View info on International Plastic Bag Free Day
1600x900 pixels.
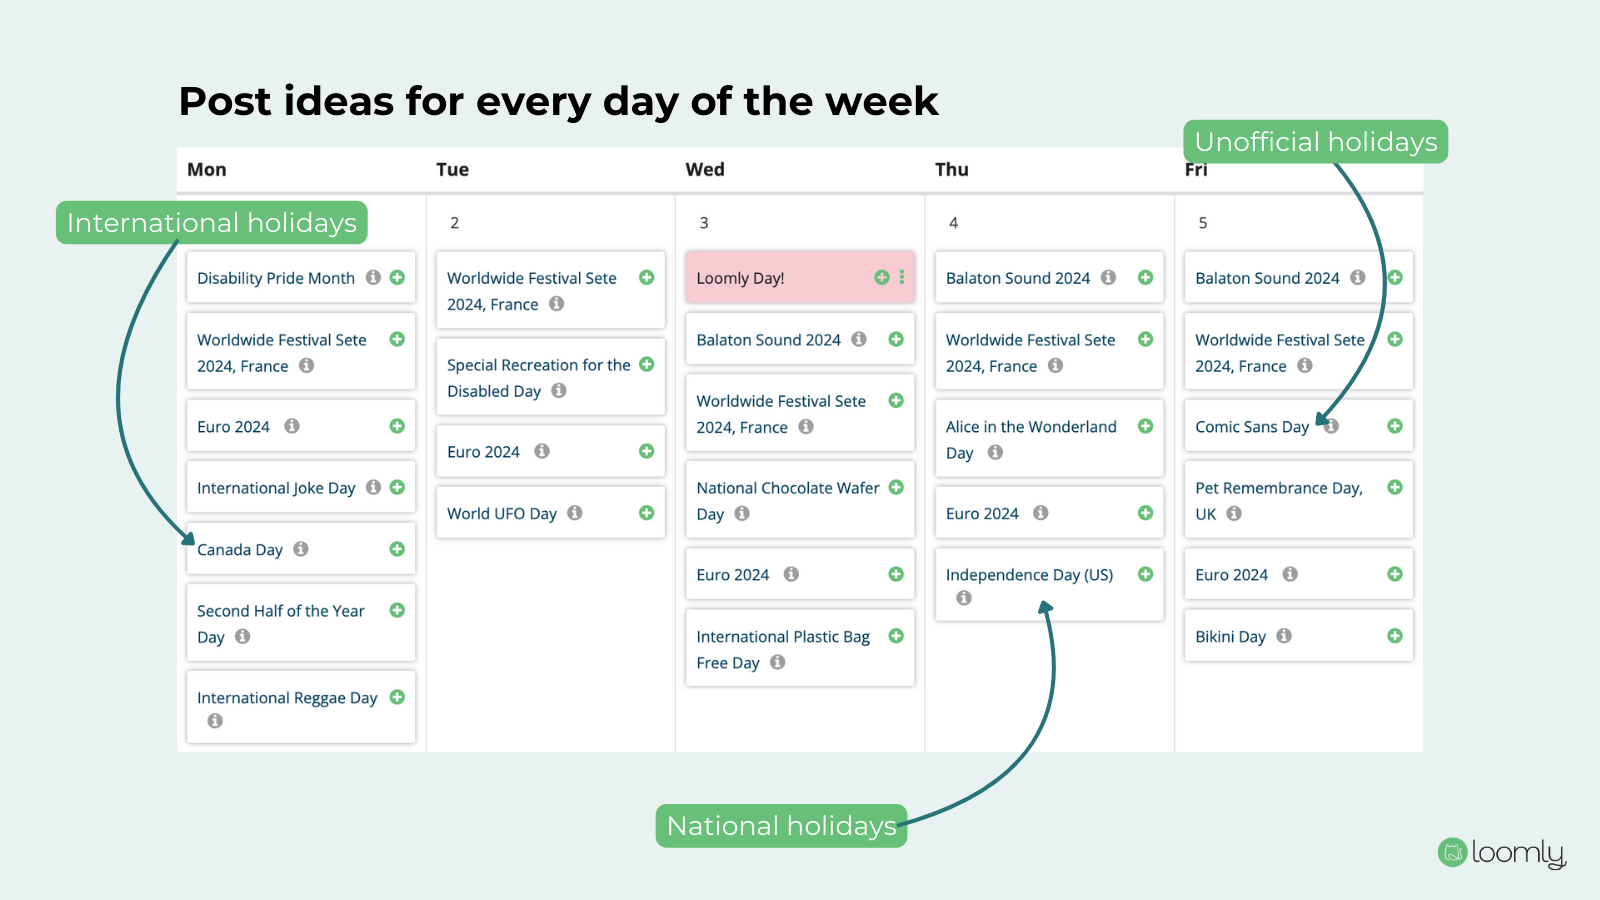click(778, 662)
